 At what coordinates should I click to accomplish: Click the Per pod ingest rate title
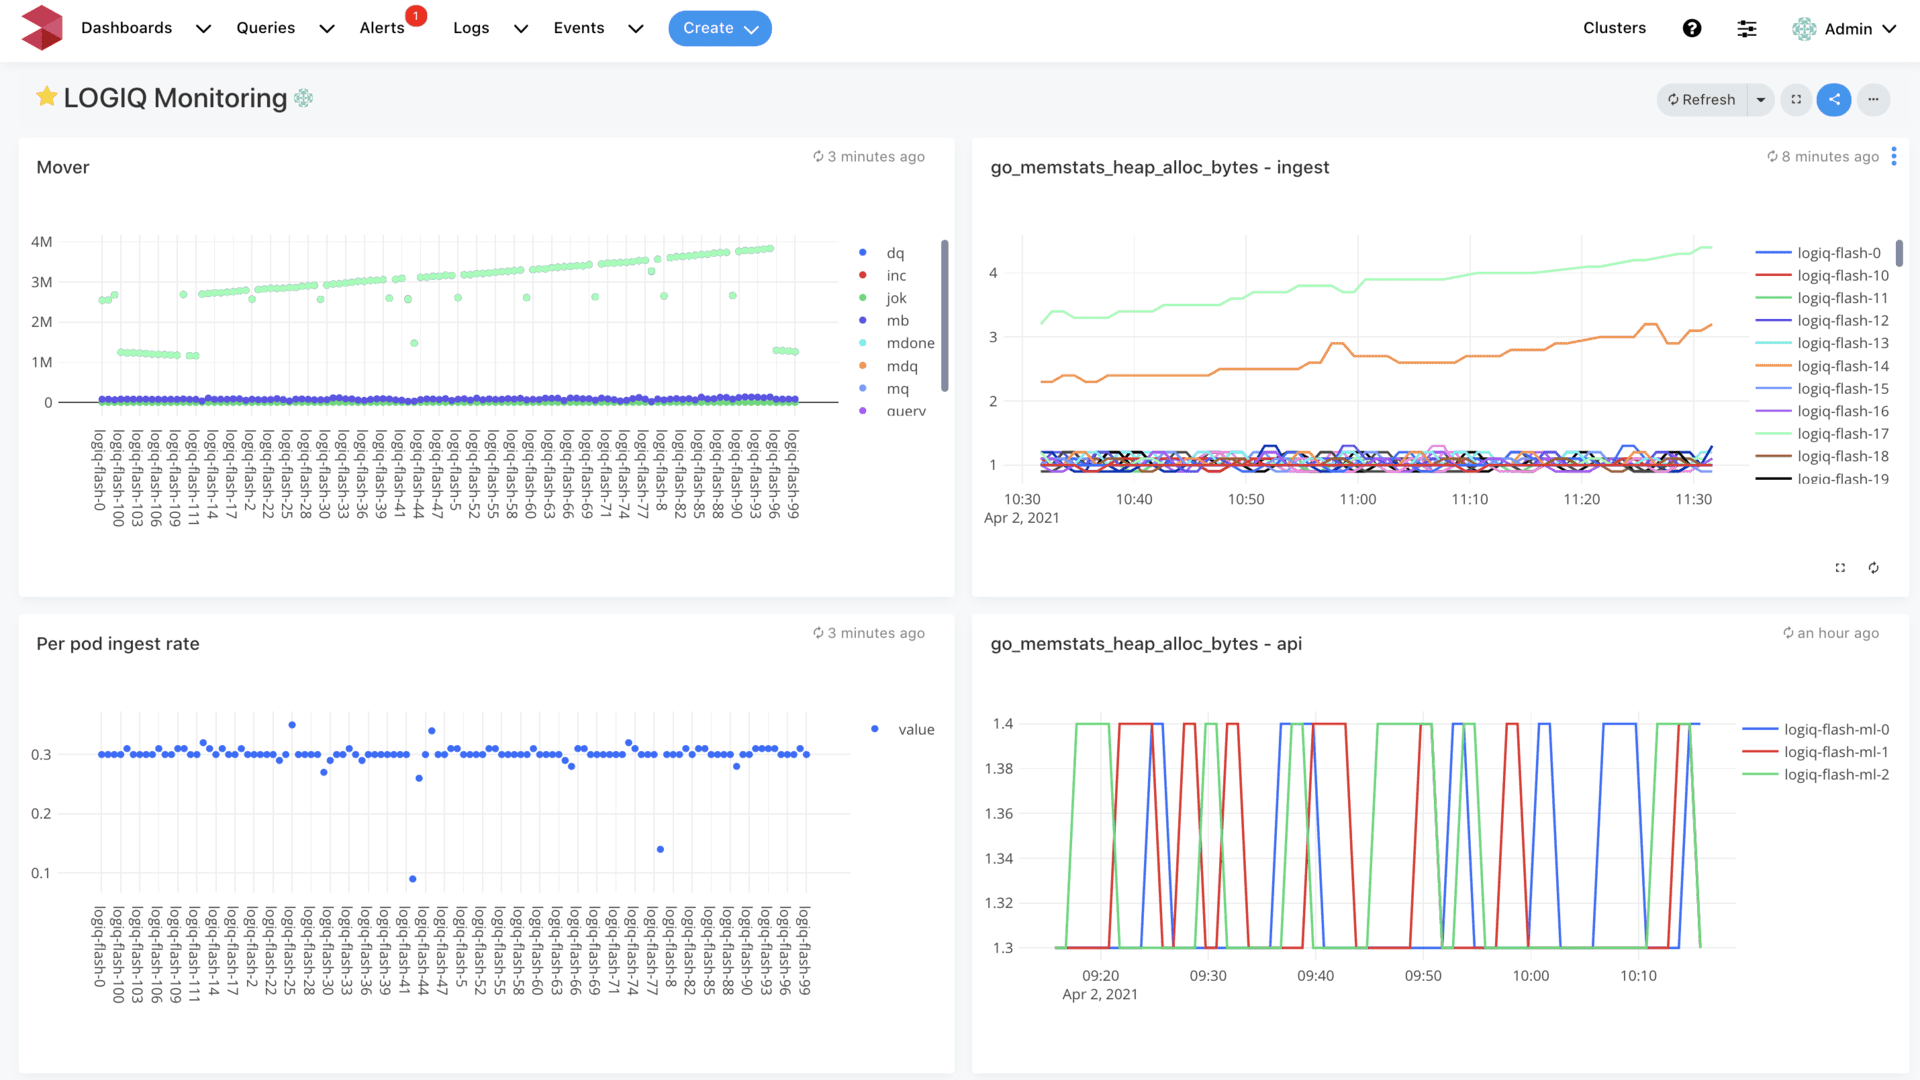tap(118, 644)
